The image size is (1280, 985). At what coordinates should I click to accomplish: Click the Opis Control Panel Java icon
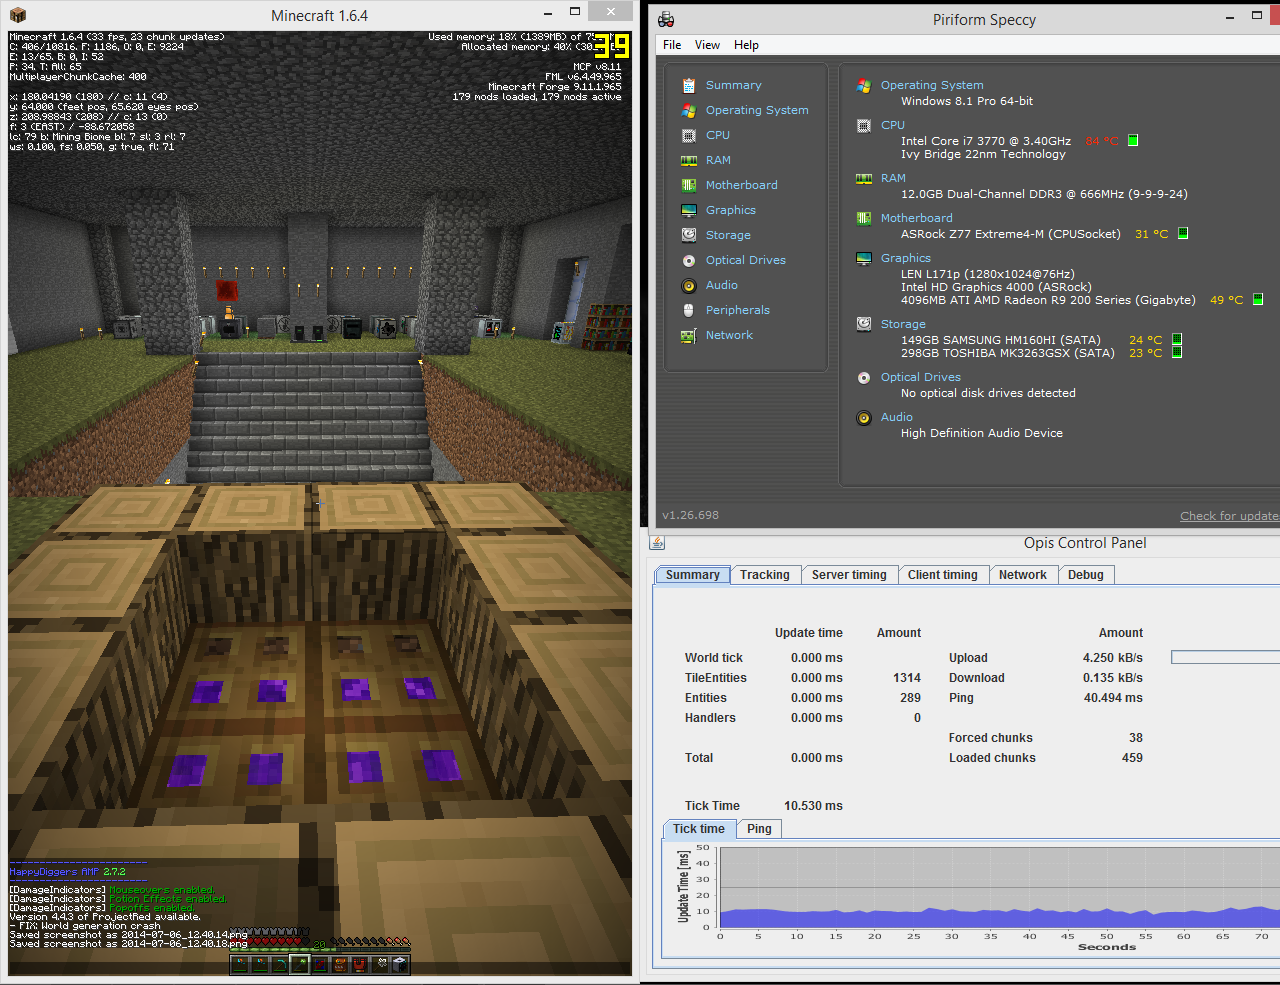tap(657, 543)
